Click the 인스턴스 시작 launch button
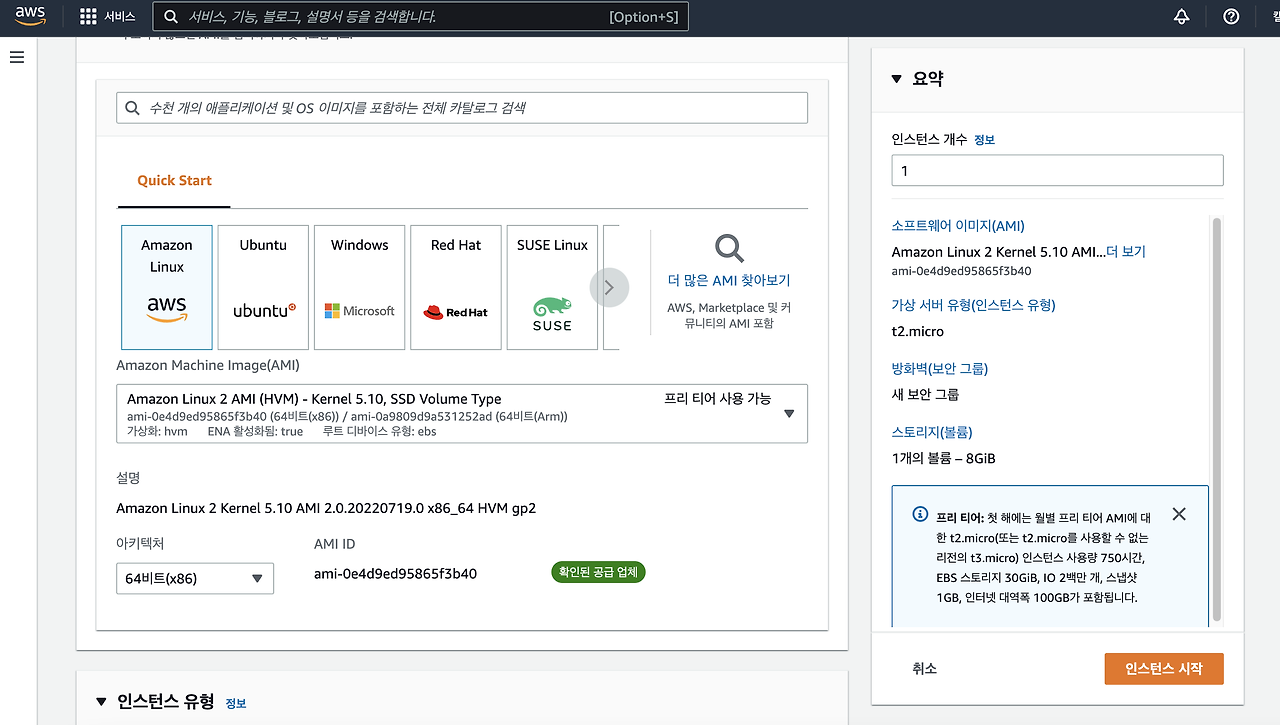The image size is (1280, 725). tap(1164, 669)
